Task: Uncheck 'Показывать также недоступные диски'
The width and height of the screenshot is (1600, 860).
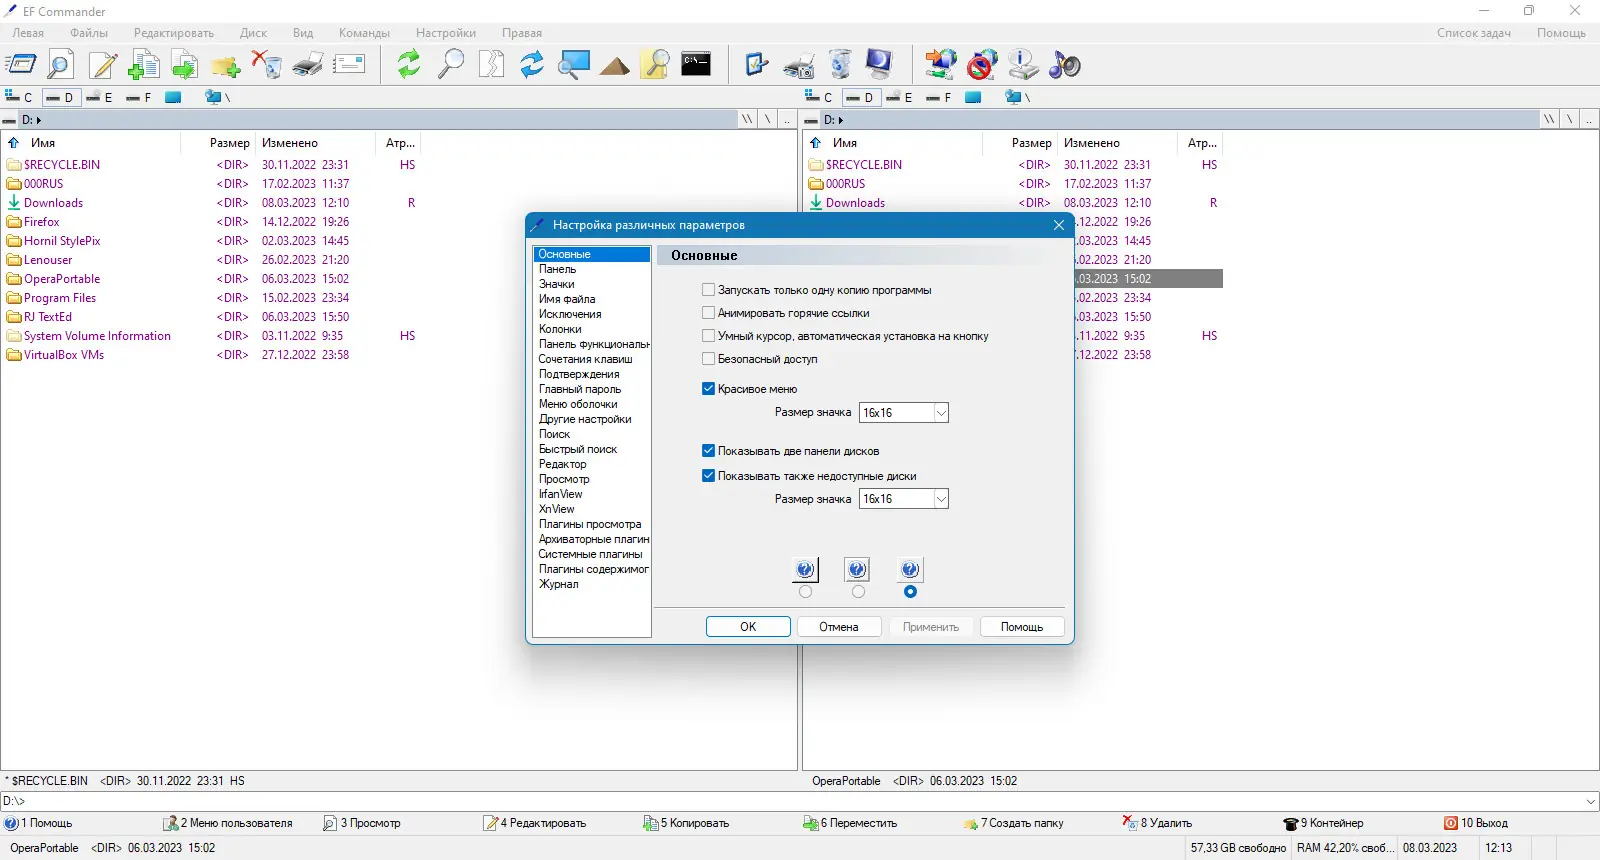Action: 709,476
